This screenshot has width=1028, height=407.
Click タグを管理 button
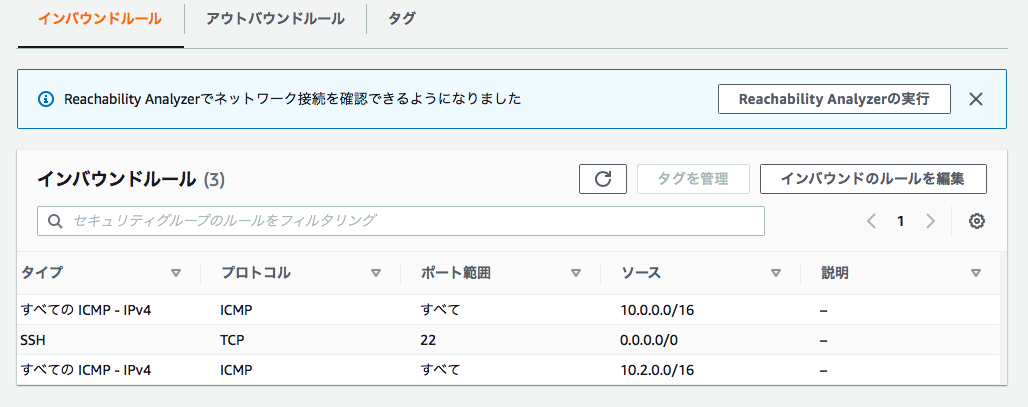tap(693, 179)
